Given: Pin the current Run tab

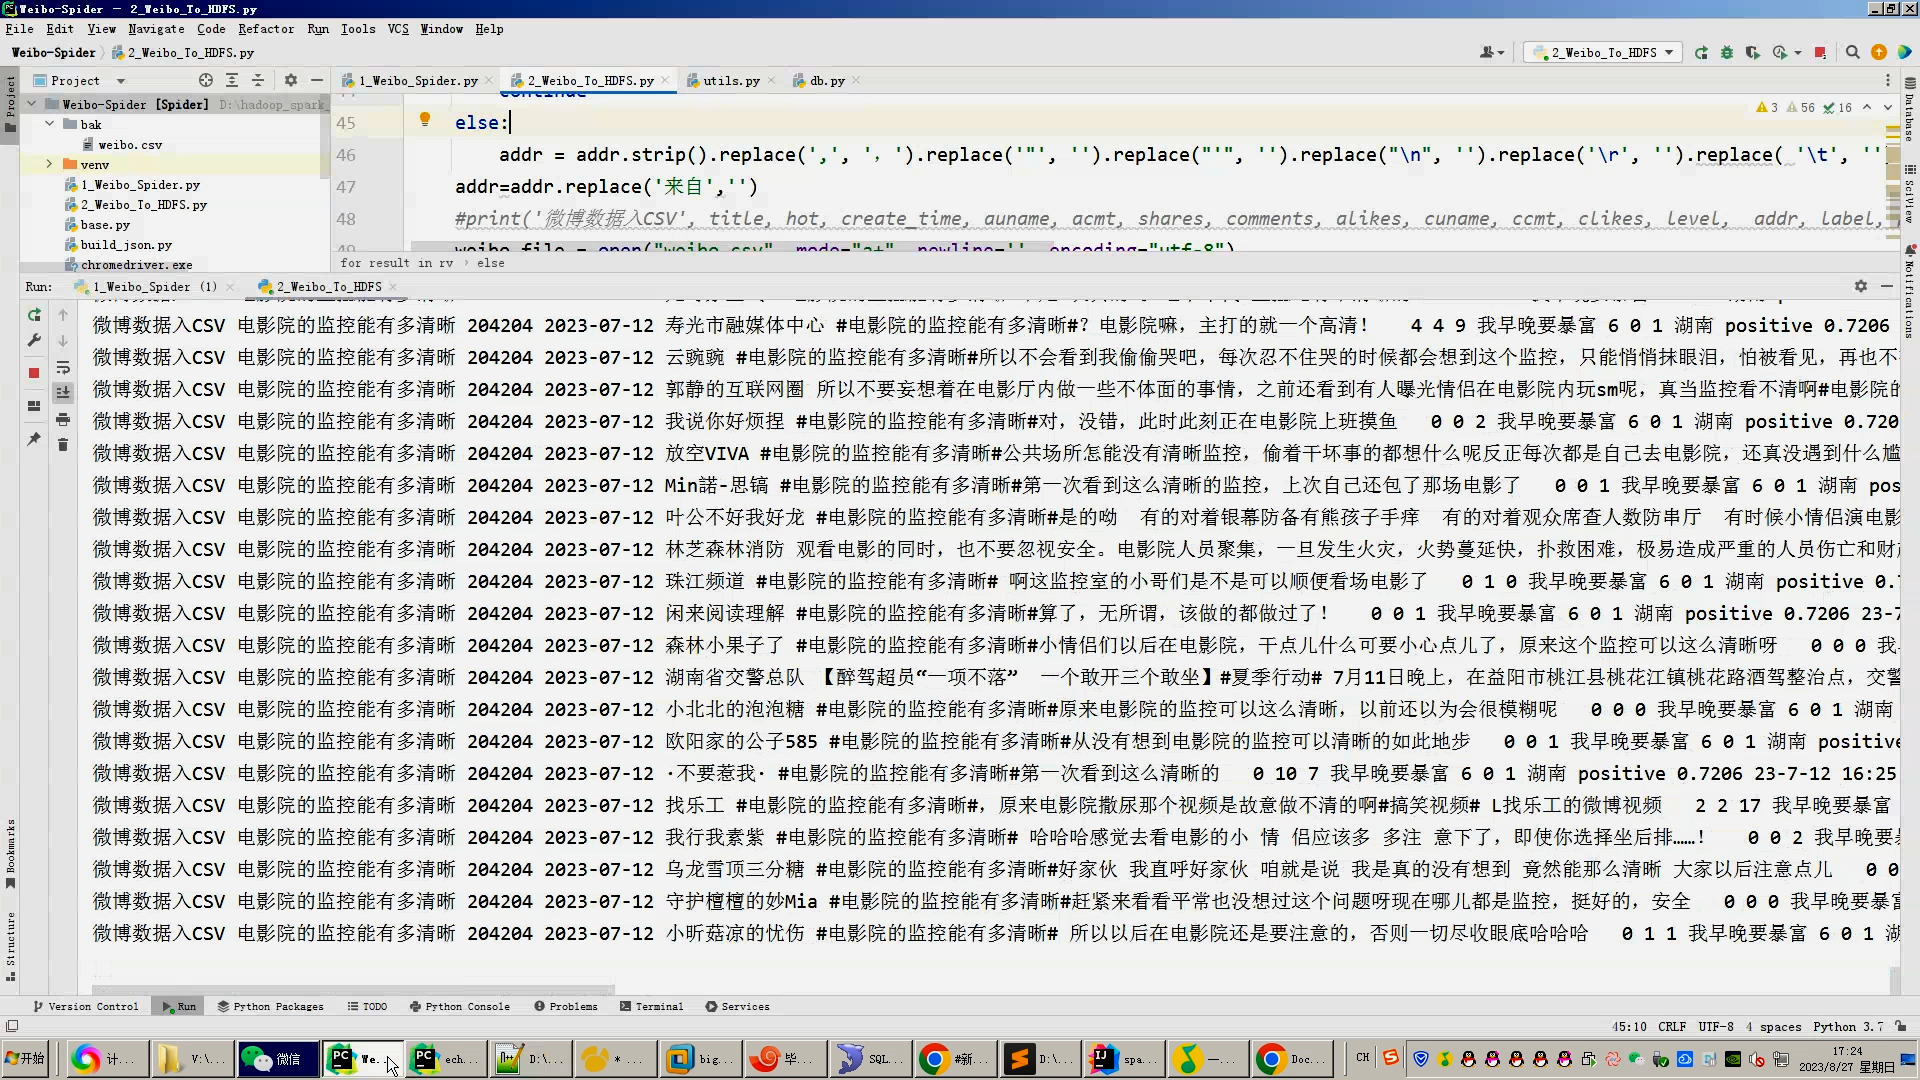Looking at the screenshot, I should [x=34, y=439].
